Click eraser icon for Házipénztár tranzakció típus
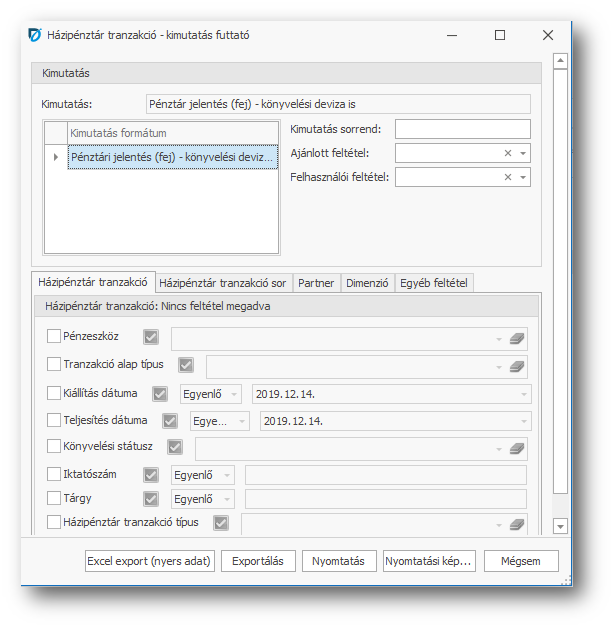Screen dimensions: 615x629 point(516,524)
